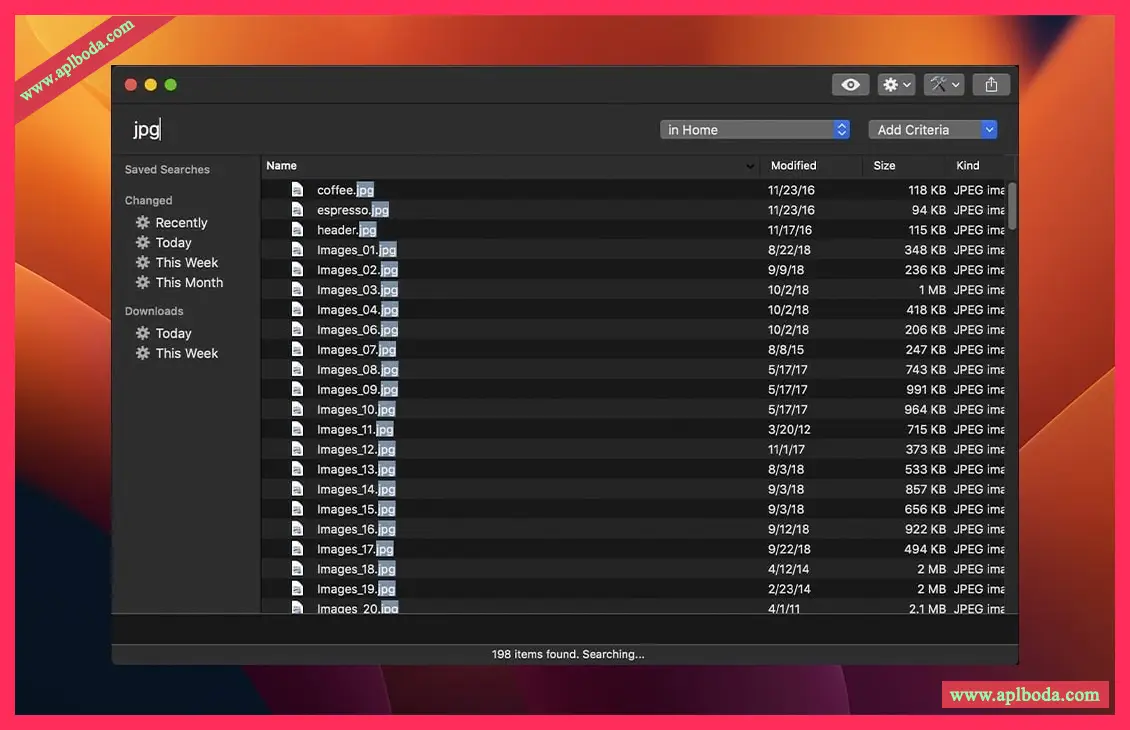Image resolution: width=1130 pixels, height=730 pixels.
Task: Expand the 'in Home' location dropdown
Action: [x=755, y=130]
